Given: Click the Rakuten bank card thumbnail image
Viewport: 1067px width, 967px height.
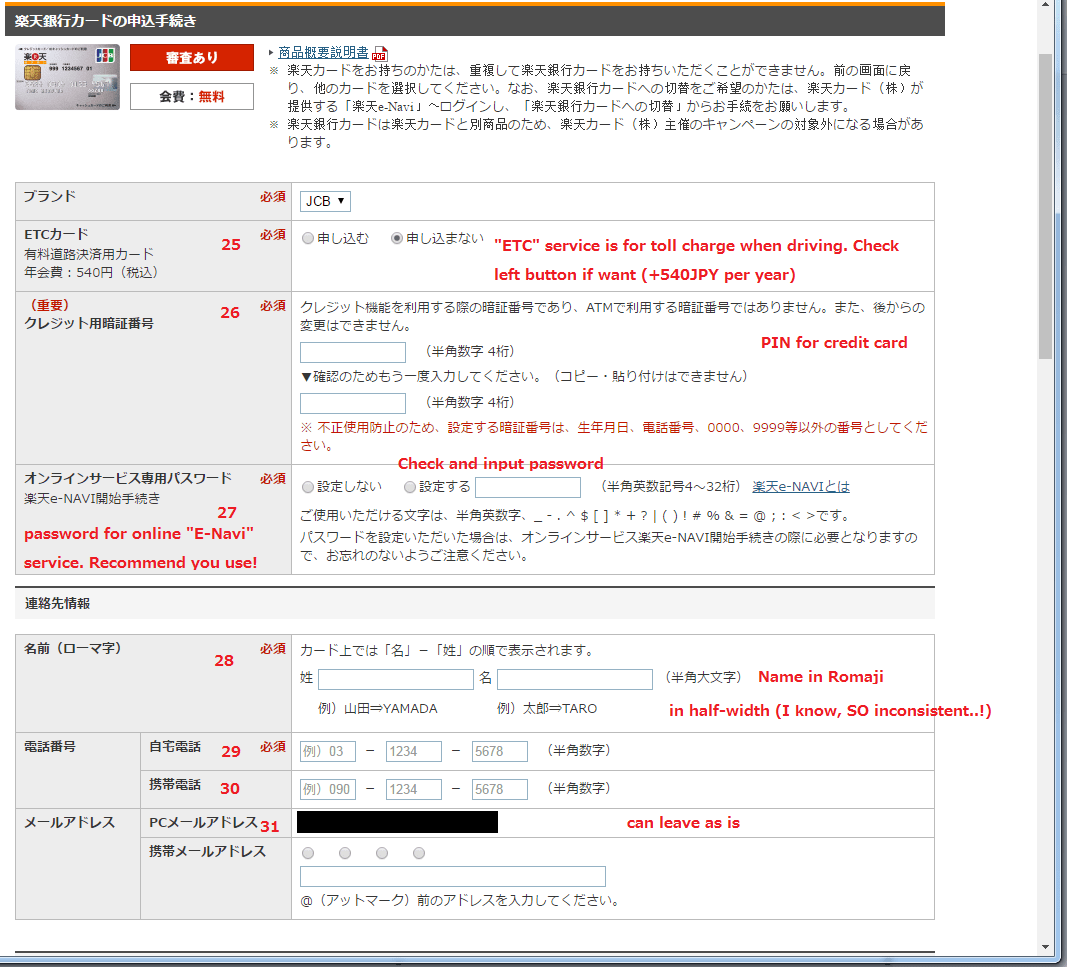Looking at the screenshot, I should pyautogui.click(x=67, y=77).
